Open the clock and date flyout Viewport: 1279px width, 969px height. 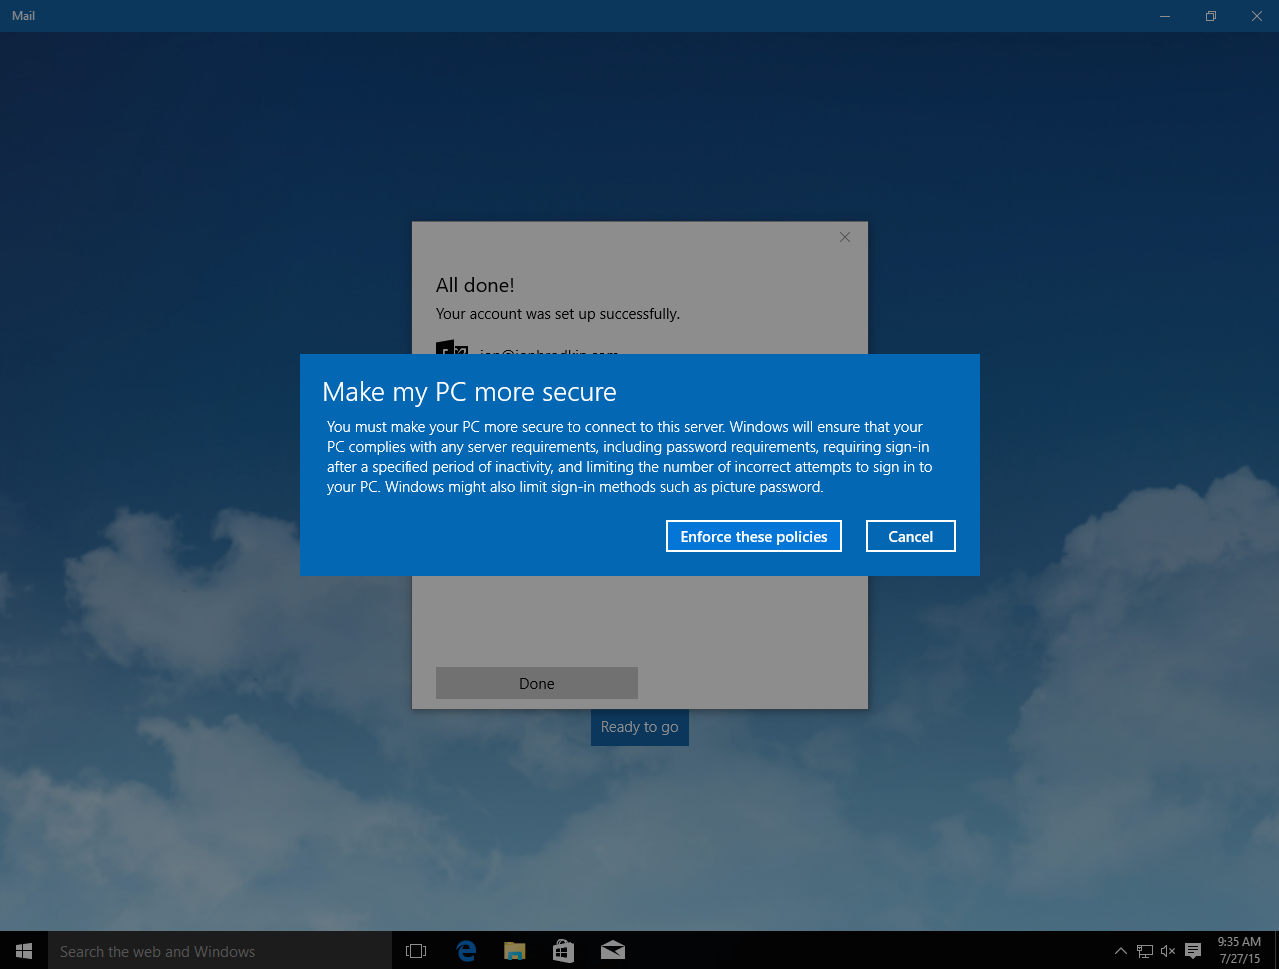coord(1239,951)
